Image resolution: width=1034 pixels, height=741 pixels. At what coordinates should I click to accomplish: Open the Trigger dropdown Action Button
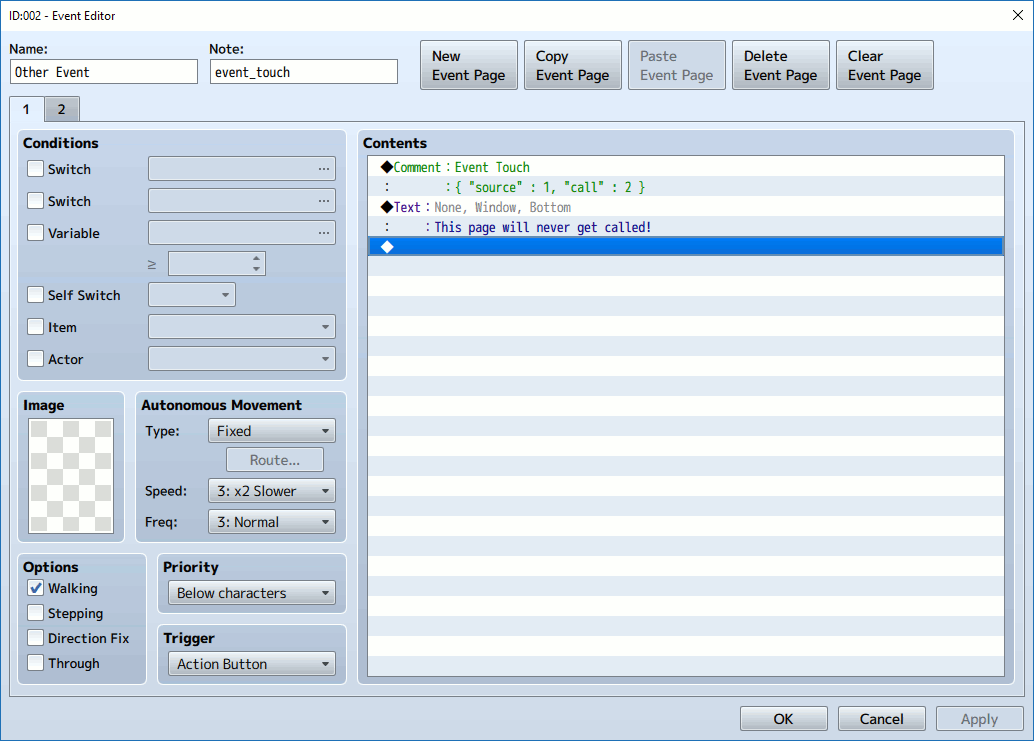252,664
